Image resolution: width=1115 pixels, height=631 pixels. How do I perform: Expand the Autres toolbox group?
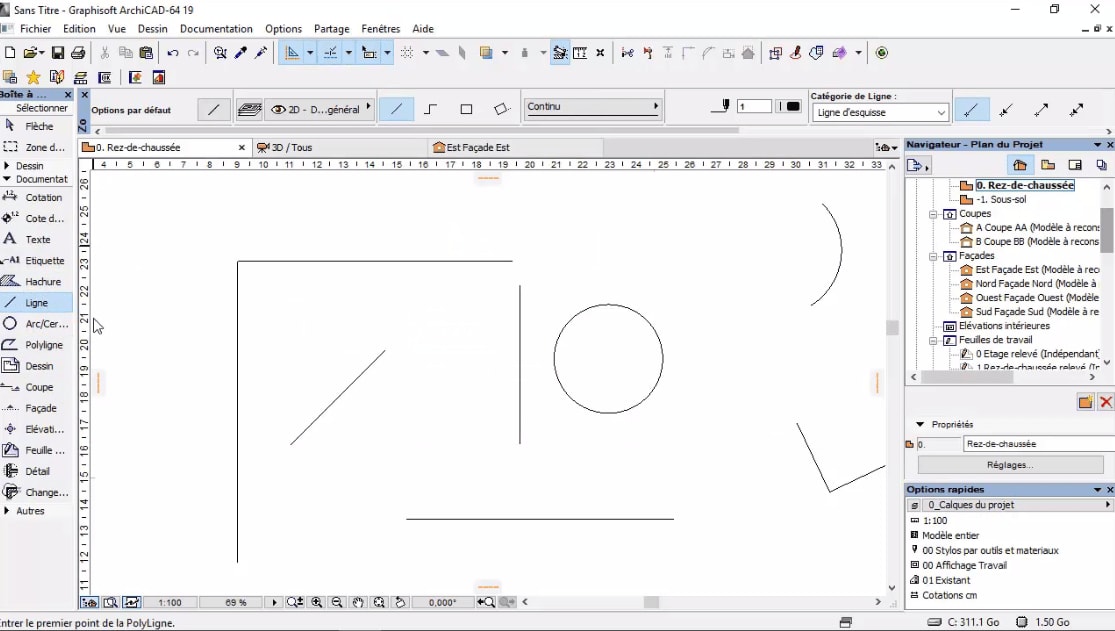point(7,511)
